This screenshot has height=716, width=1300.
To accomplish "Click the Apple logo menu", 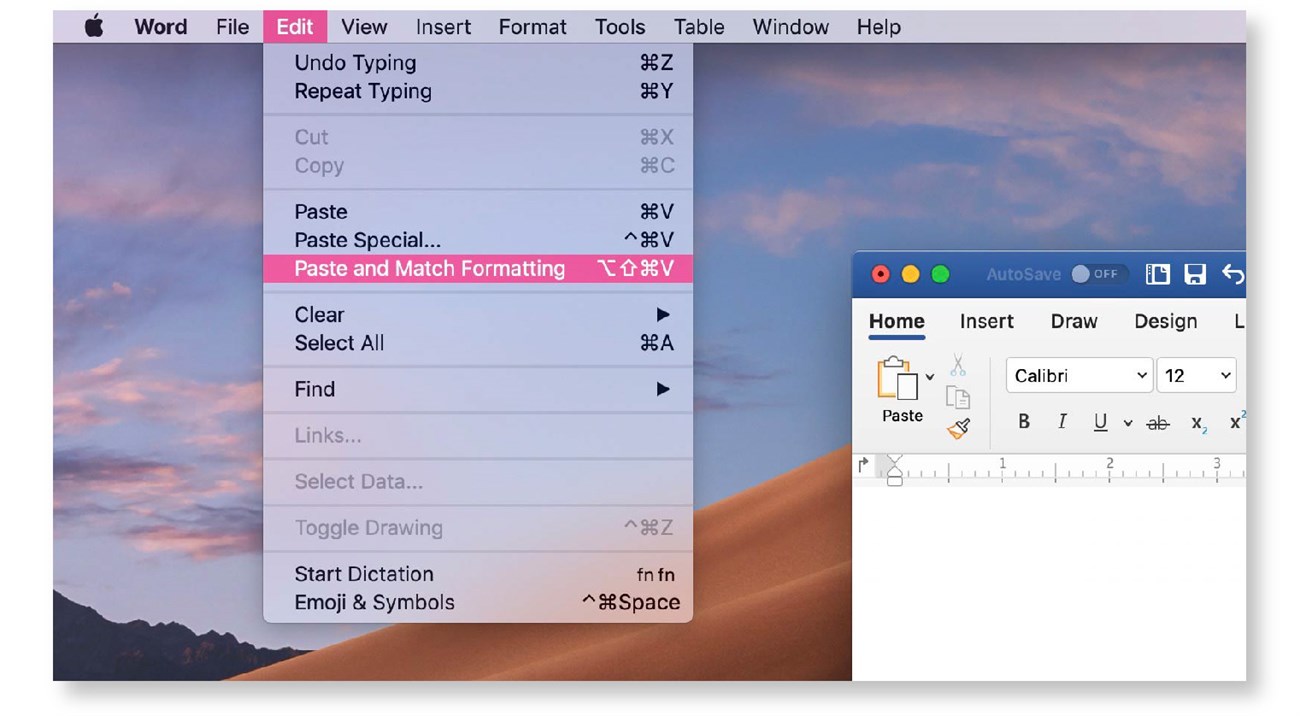I will 94,27.
